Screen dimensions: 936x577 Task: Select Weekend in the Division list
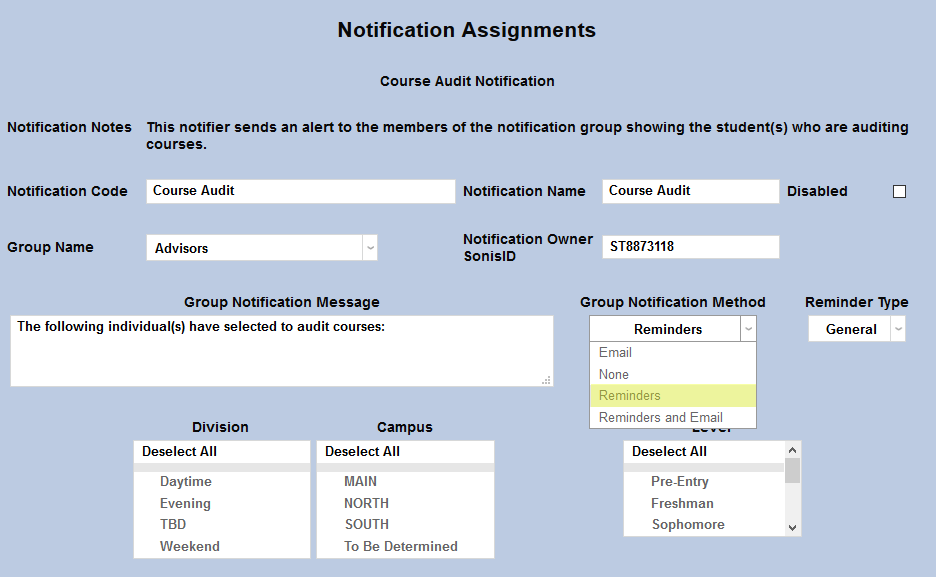point(190,545)
